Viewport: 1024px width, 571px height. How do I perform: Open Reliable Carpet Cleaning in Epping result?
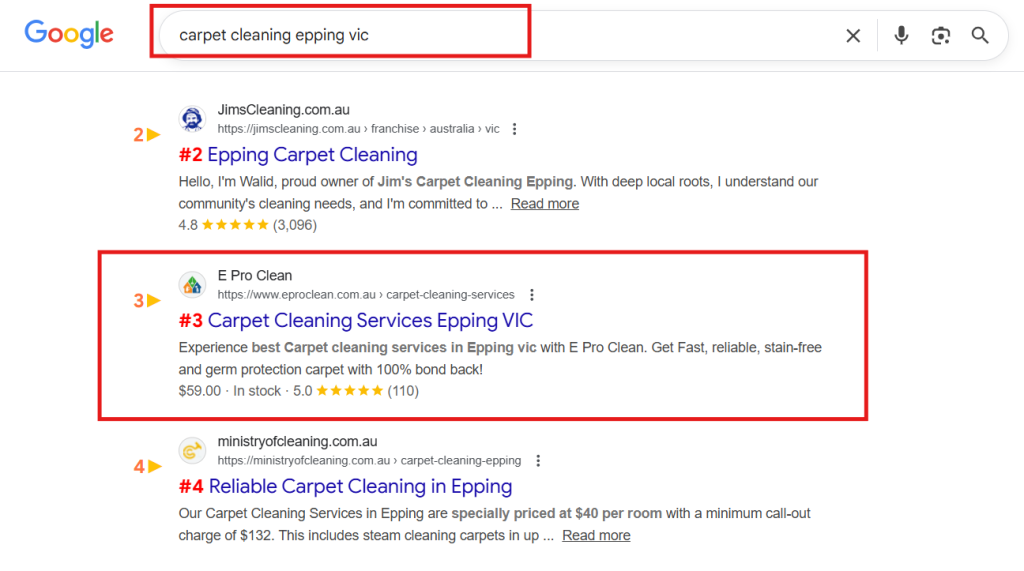tap(360, 487)
